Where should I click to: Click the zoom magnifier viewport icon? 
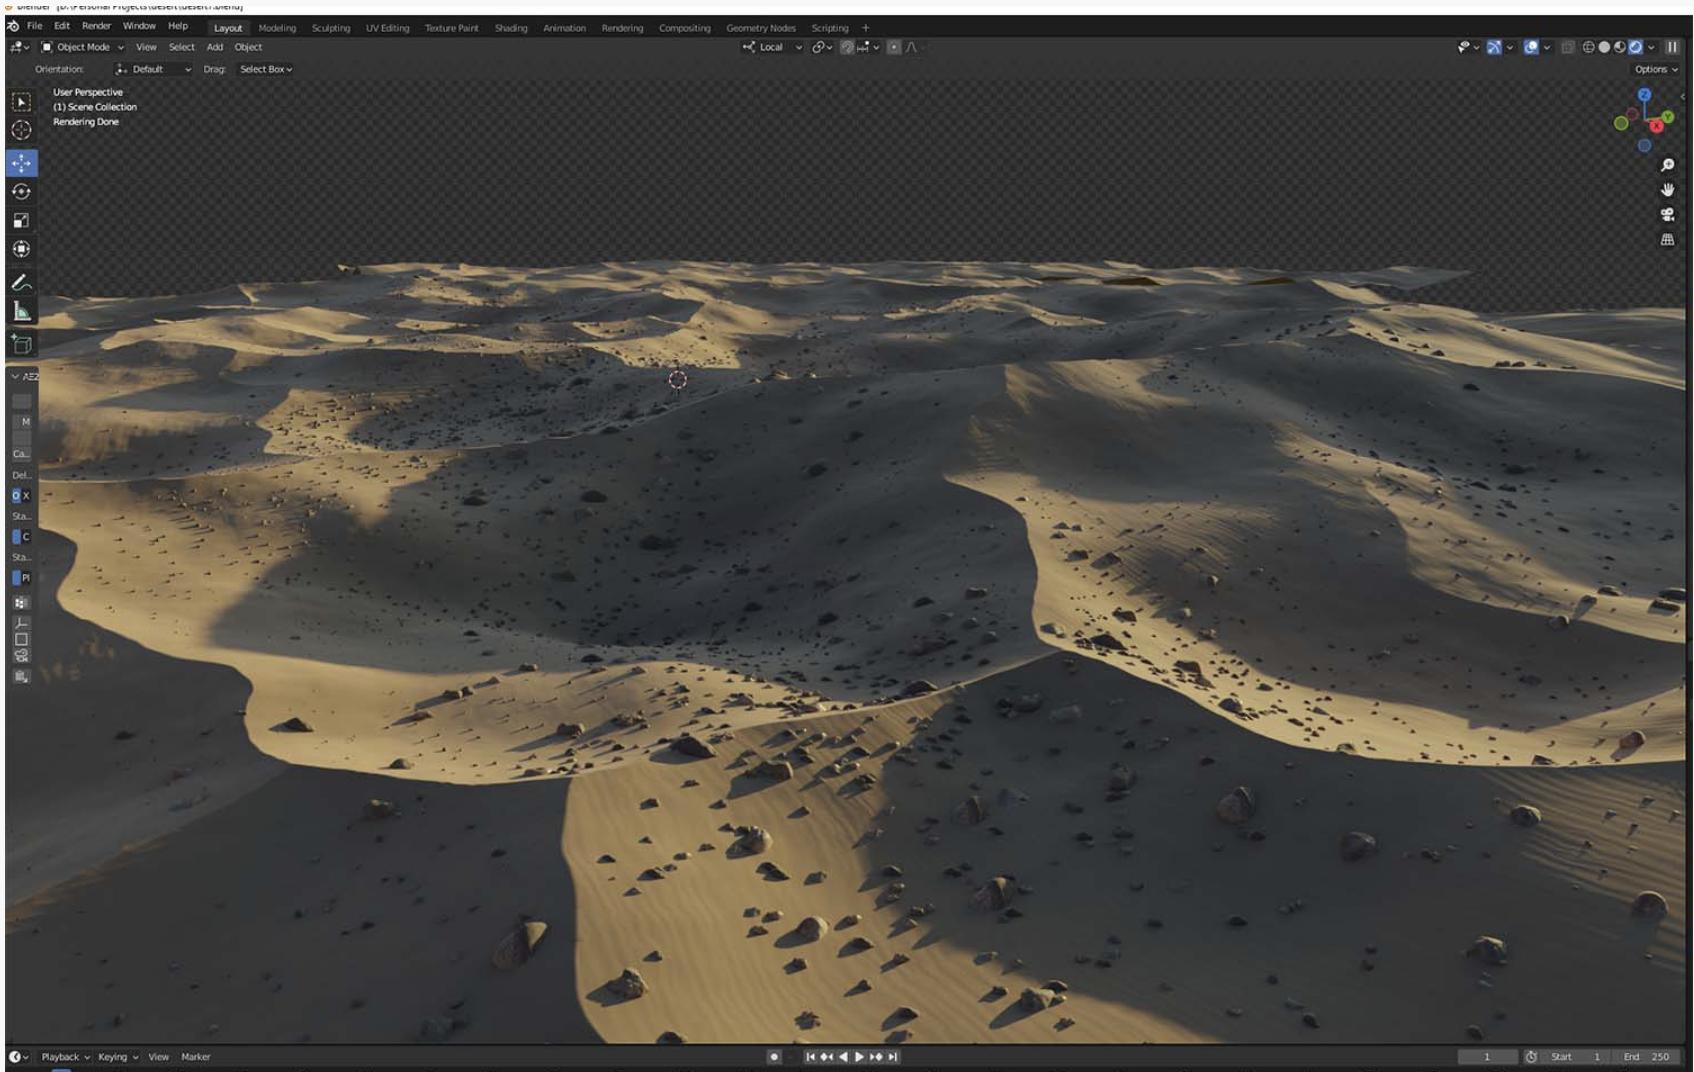coord(1667,165)
